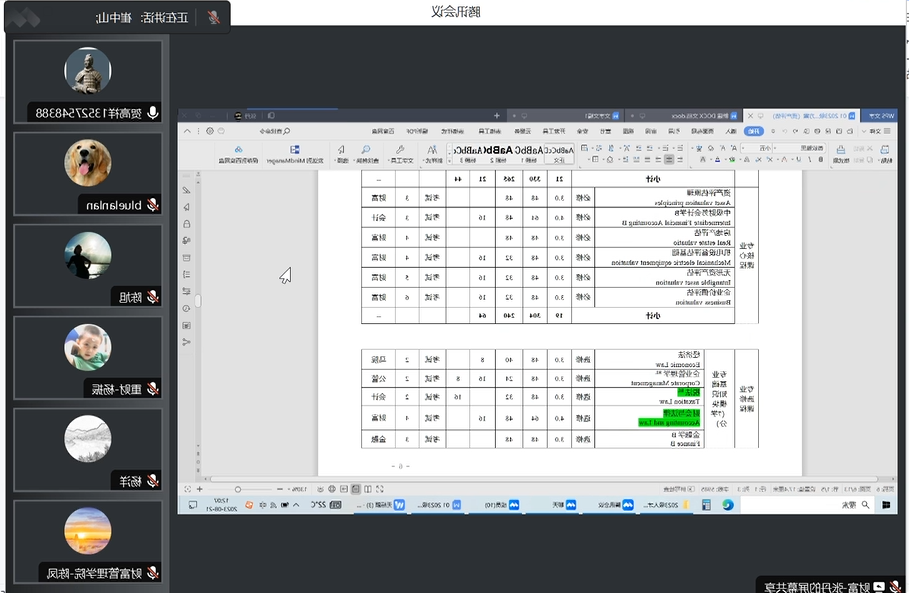This screenshot has height=593, width=909.
Task: Toggle the muted microphone icon next to 杨洋
Action: 152,481
